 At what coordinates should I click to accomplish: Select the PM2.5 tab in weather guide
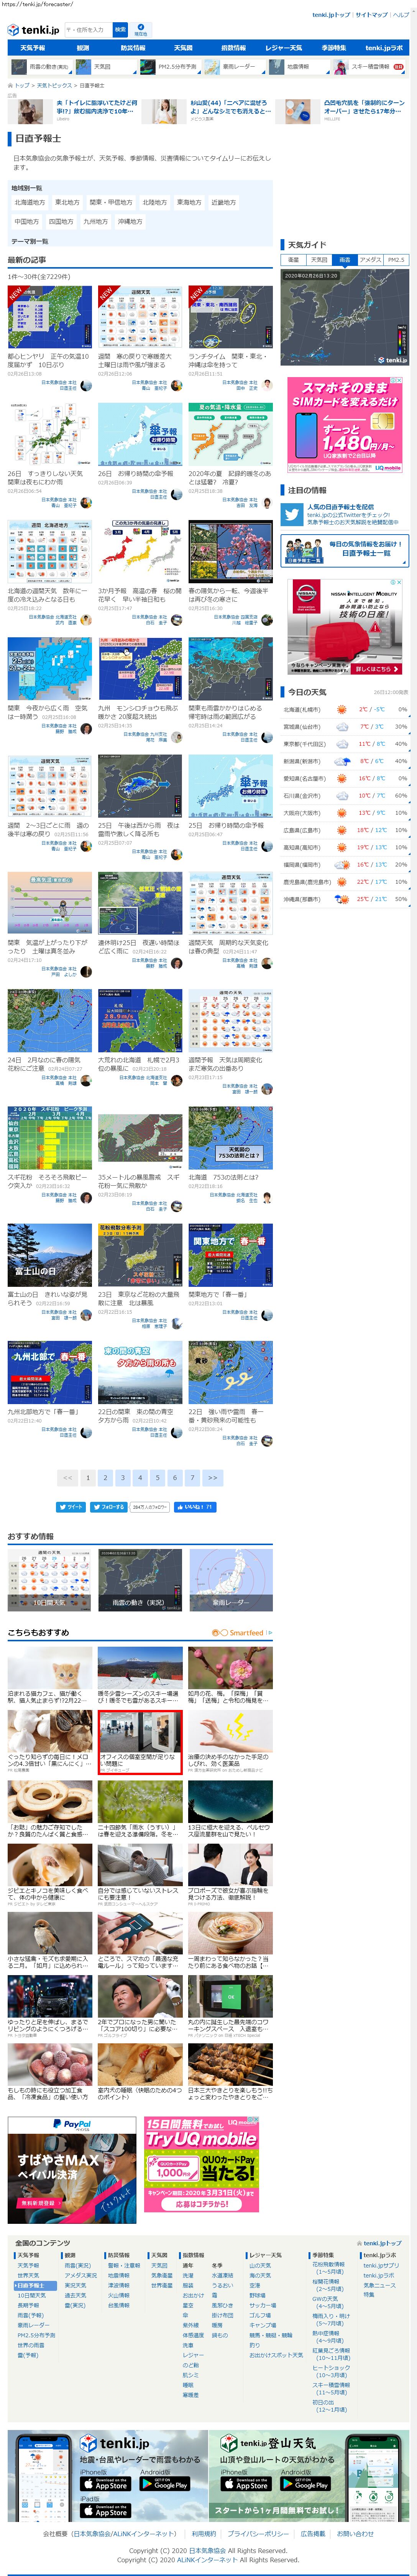[x=396, y=260]
